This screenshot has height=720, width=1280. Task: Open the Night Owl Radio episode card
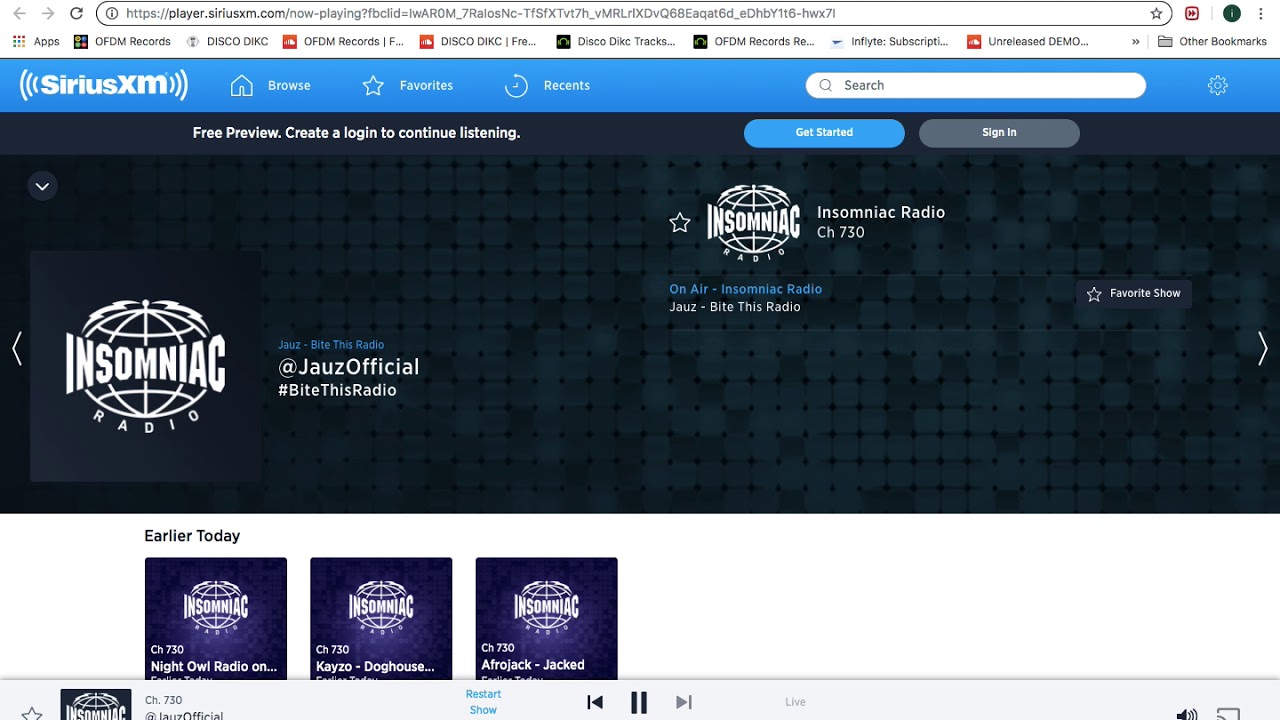click(216, 618)
